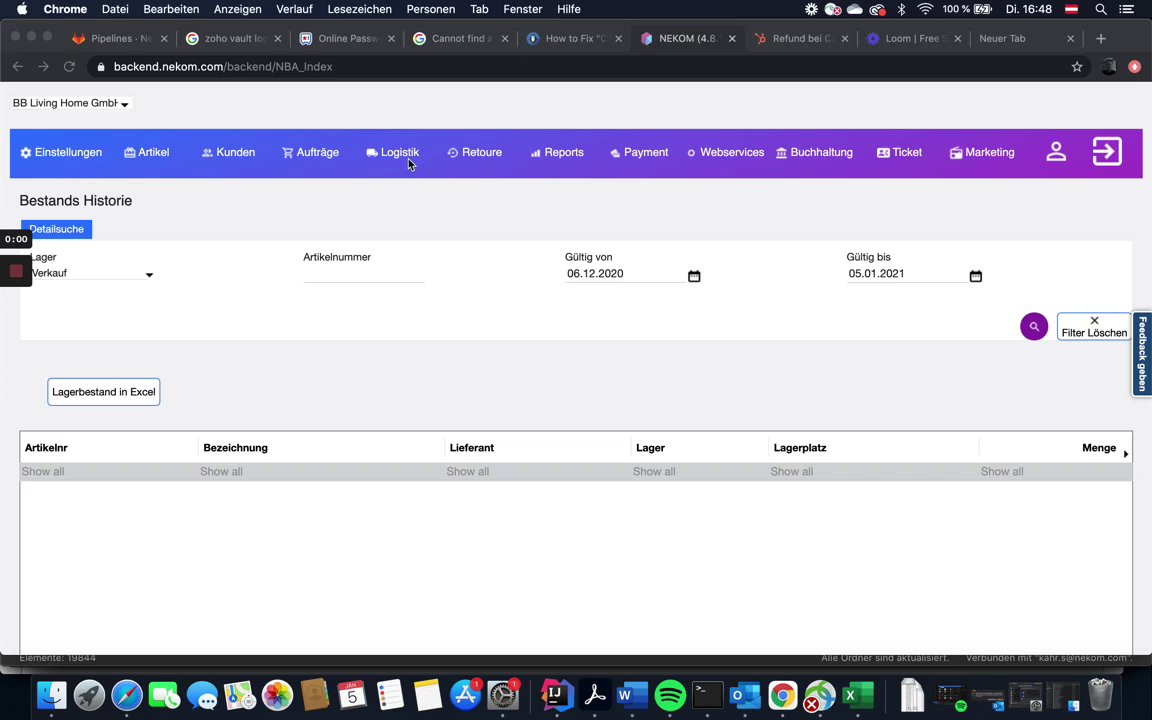1152x720 pixels.
Task: Sort by the Menge column header
Action: 1099,447
